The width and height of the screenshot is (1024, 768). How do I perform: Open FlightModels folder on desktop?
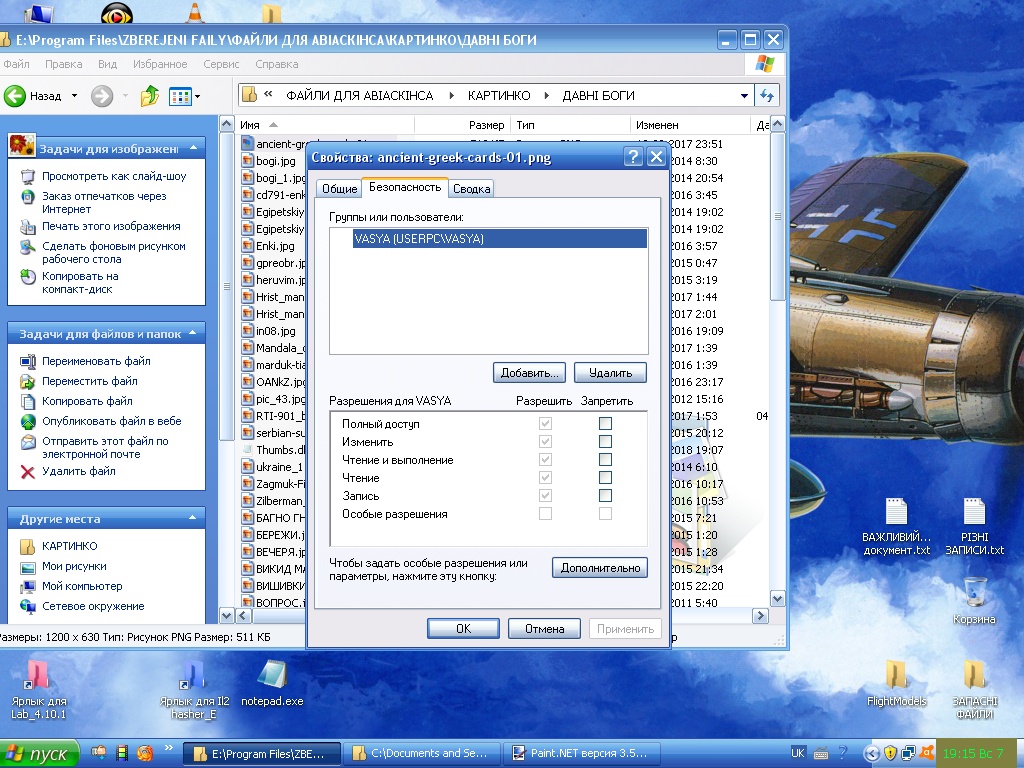[896, 676]
